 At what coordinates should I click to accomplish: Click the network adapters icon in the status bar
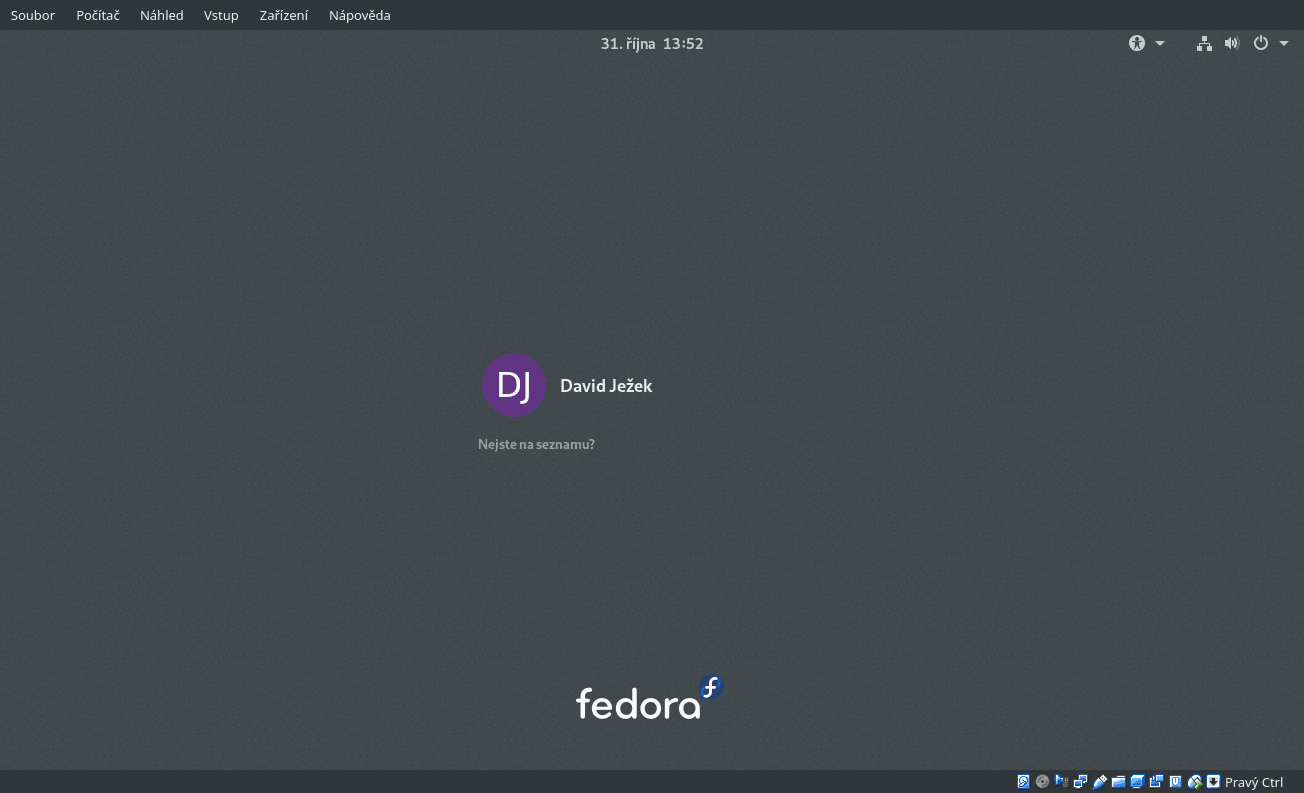tap(1080, 781)
